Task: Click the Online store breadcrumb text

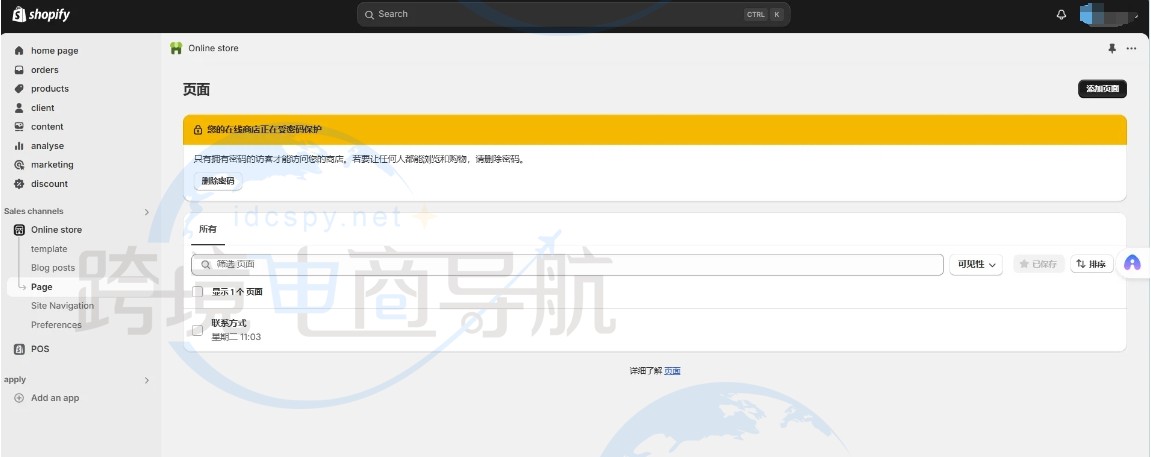Action: coord(214,48)
